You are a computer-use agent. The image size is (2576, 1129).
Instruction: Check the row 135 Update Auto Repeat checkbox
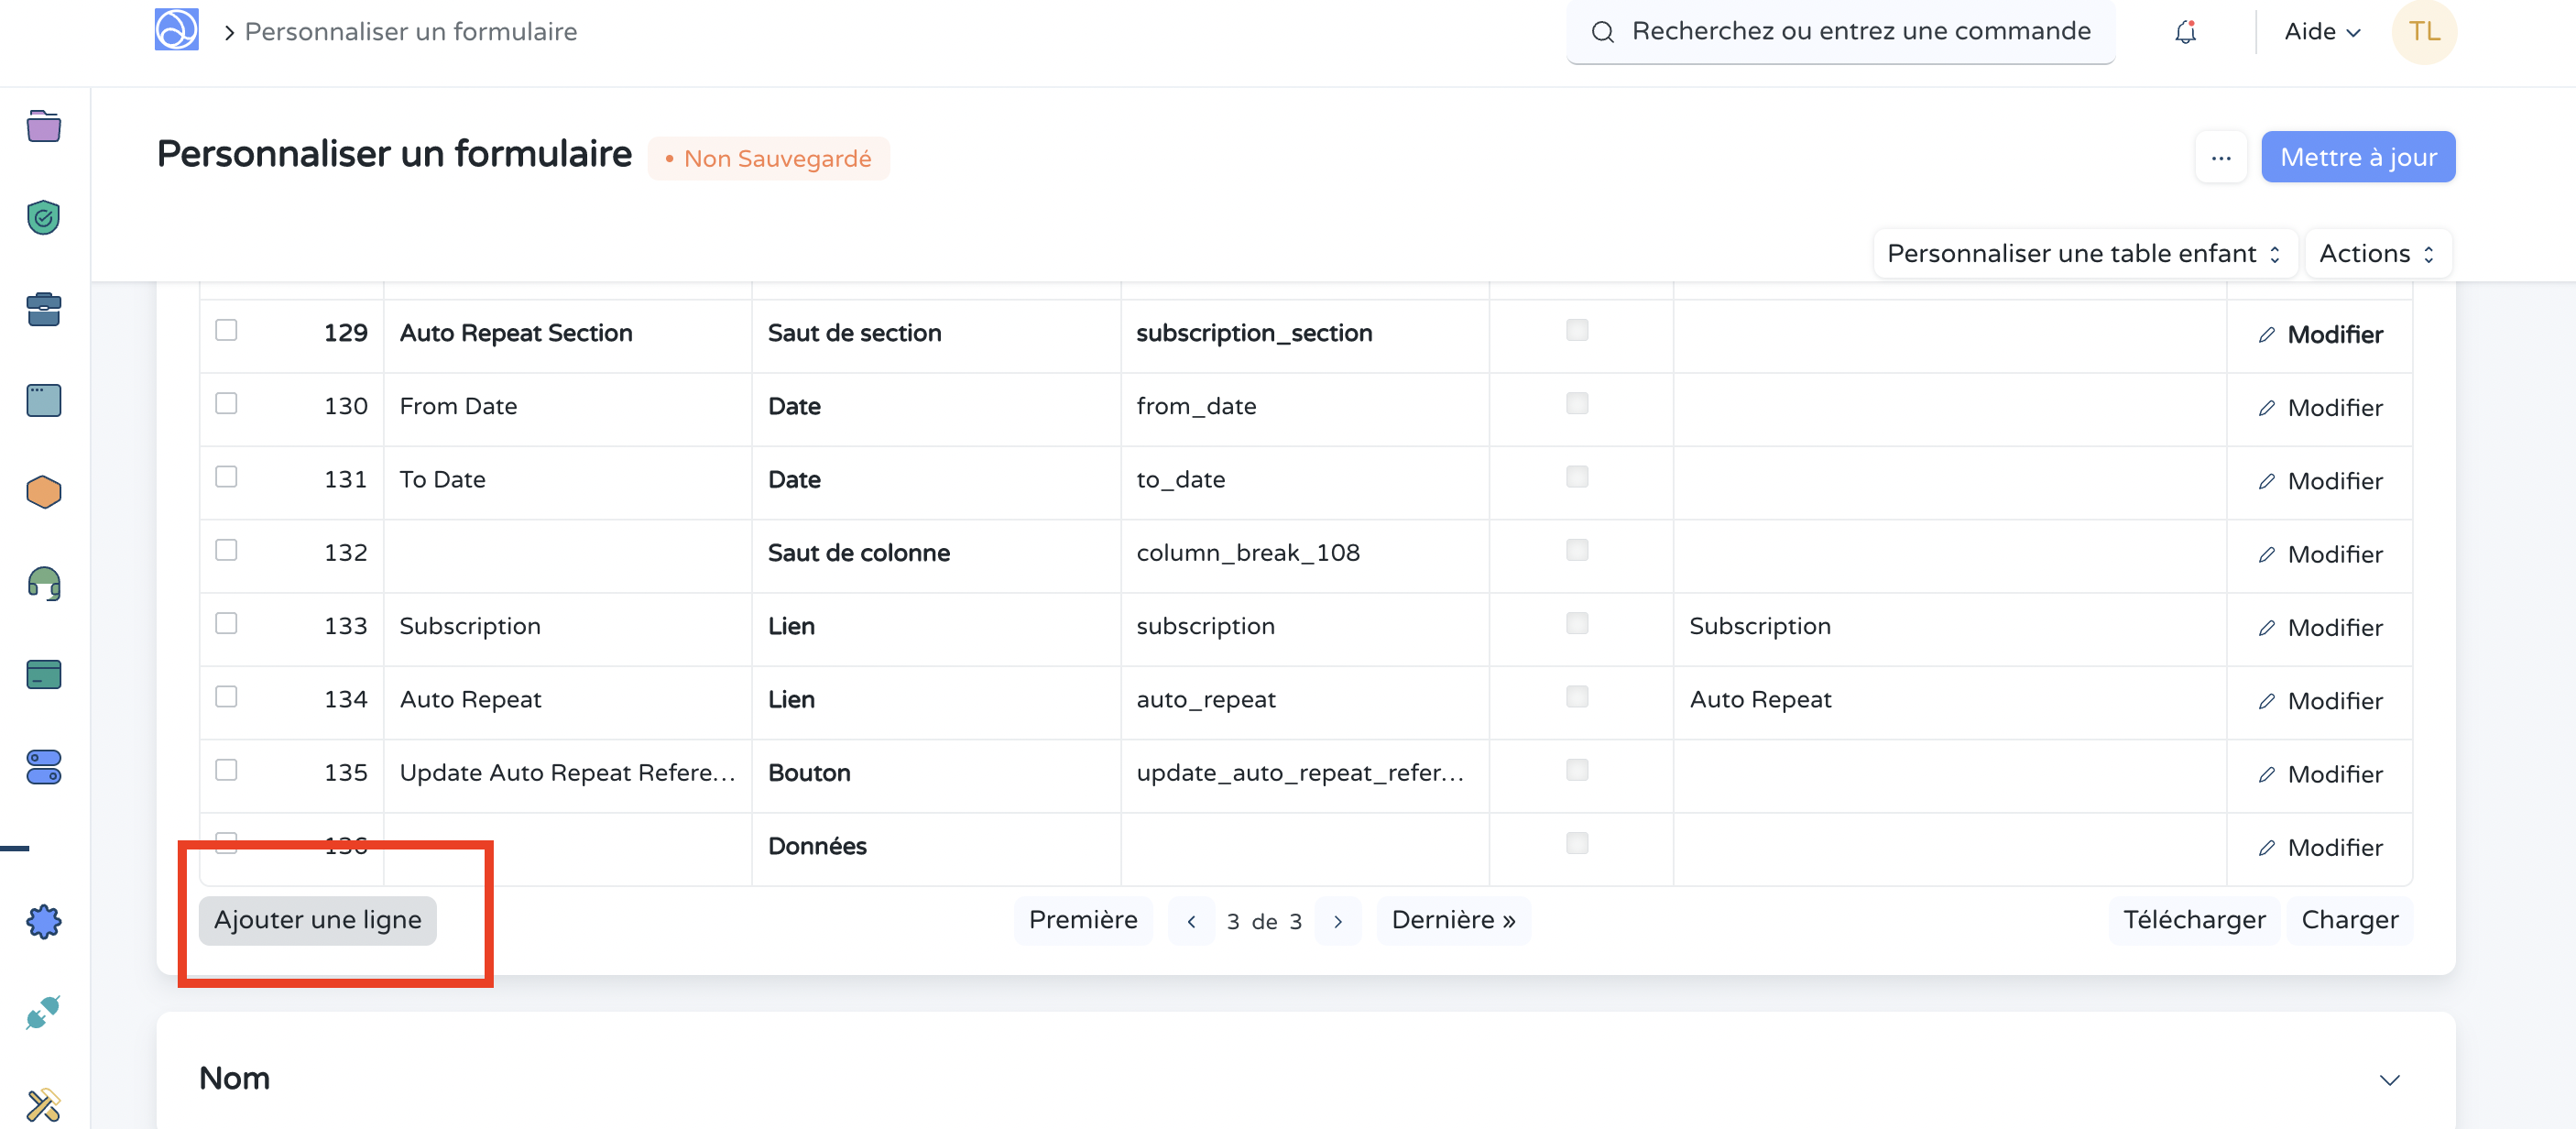(226, 769)
